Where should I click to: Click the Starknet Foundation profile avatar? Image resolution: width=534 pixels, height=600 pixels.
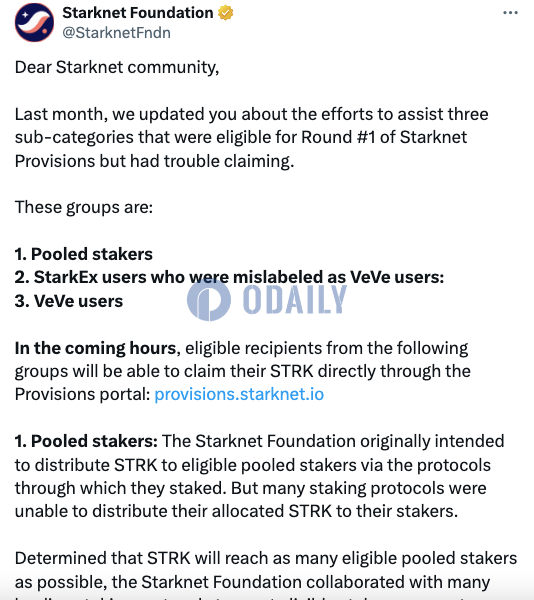click(34, 22)
